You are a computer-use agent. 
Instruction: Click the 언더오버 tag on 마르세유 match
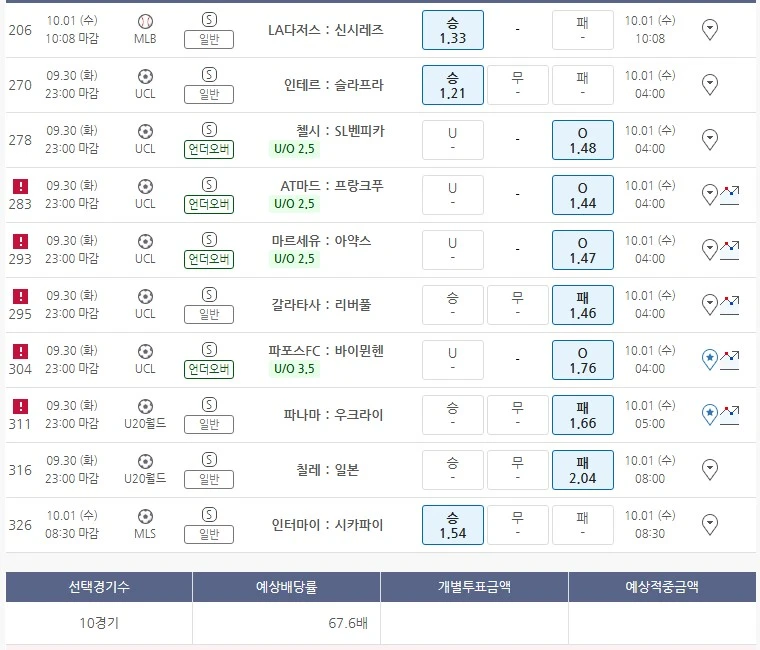(x=209, y=260)
